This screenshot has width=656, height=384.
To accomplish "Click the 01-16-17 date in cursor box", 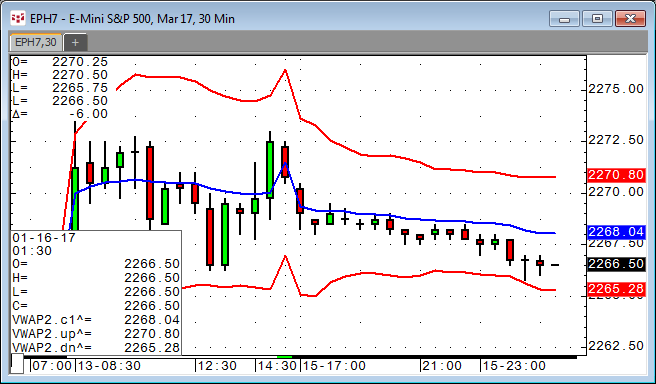I will pos(44,238).
